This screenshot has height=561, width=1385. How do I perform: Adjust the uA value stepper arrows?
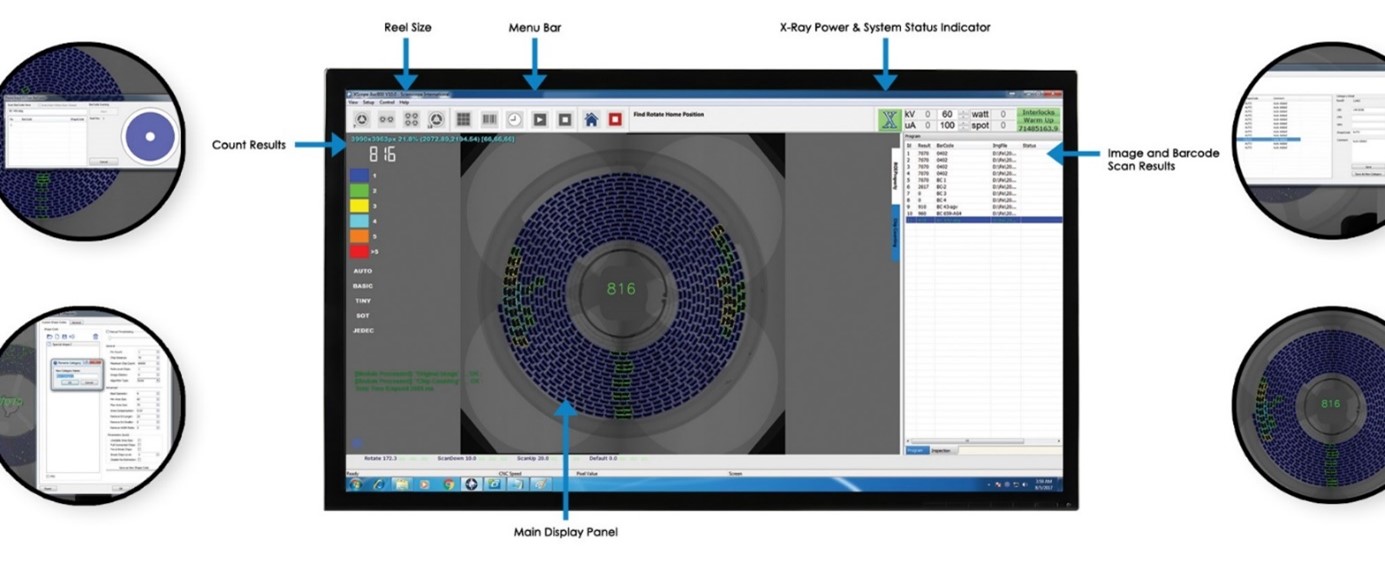pyautogui.click(x=964, y=126)
